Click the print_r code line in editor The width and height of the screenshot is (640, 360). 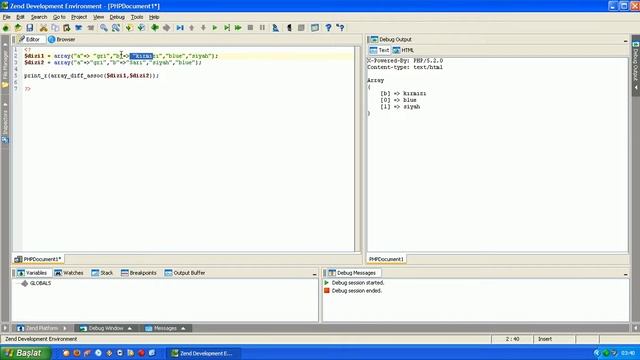tap(91, 76)
